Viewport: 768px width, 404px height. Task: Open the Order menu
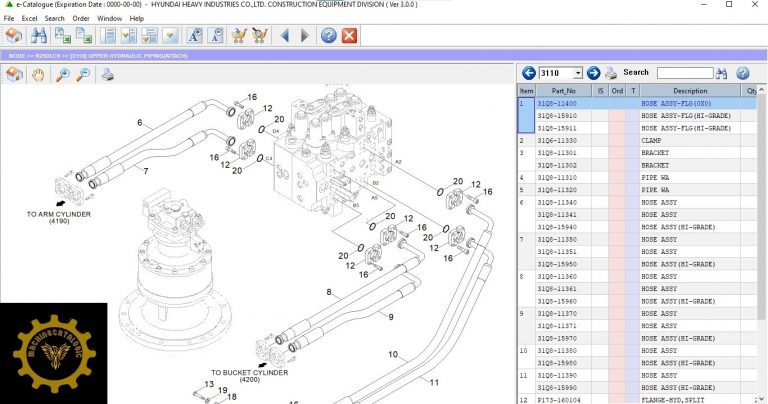point(80,18)
